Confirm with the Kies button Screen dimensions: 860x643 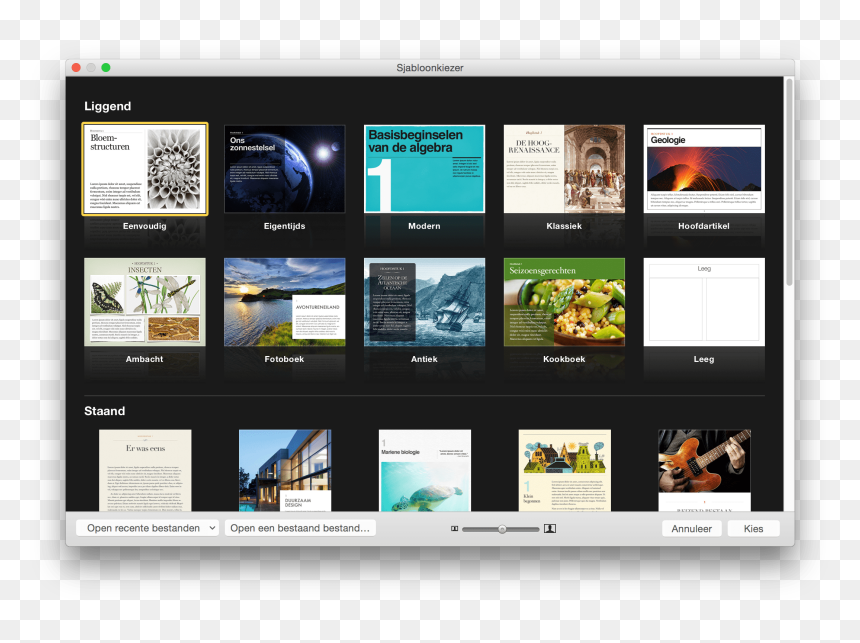pyautogui.click(x=754, y=529)
